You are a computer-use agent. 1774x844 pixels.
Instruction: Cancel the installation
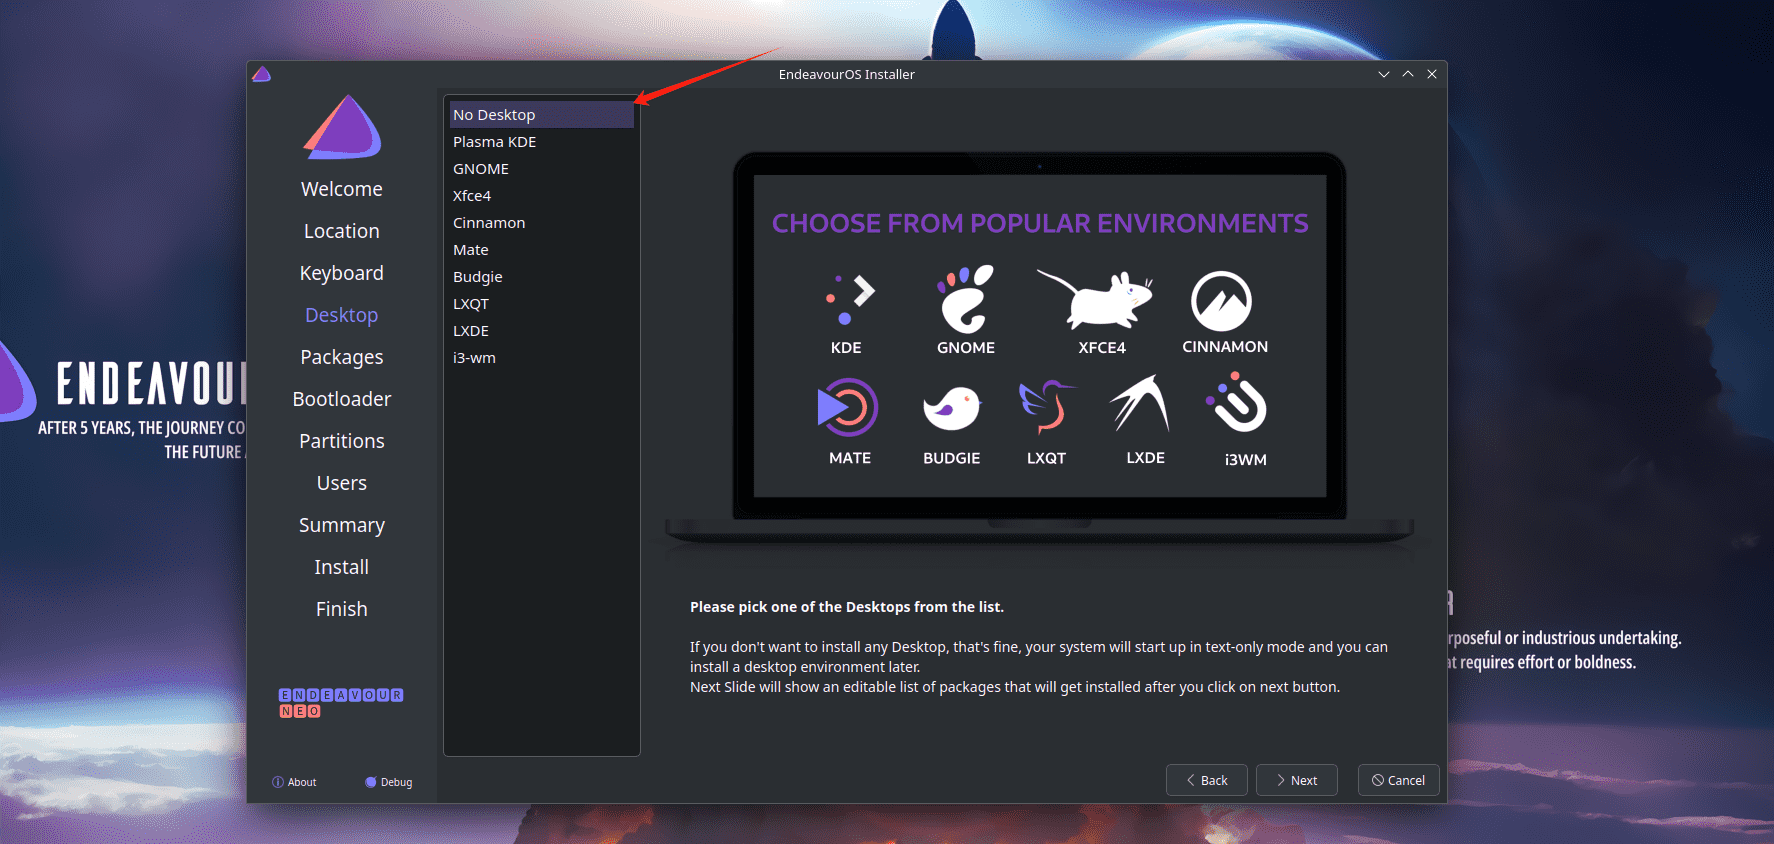[1399, 780]
